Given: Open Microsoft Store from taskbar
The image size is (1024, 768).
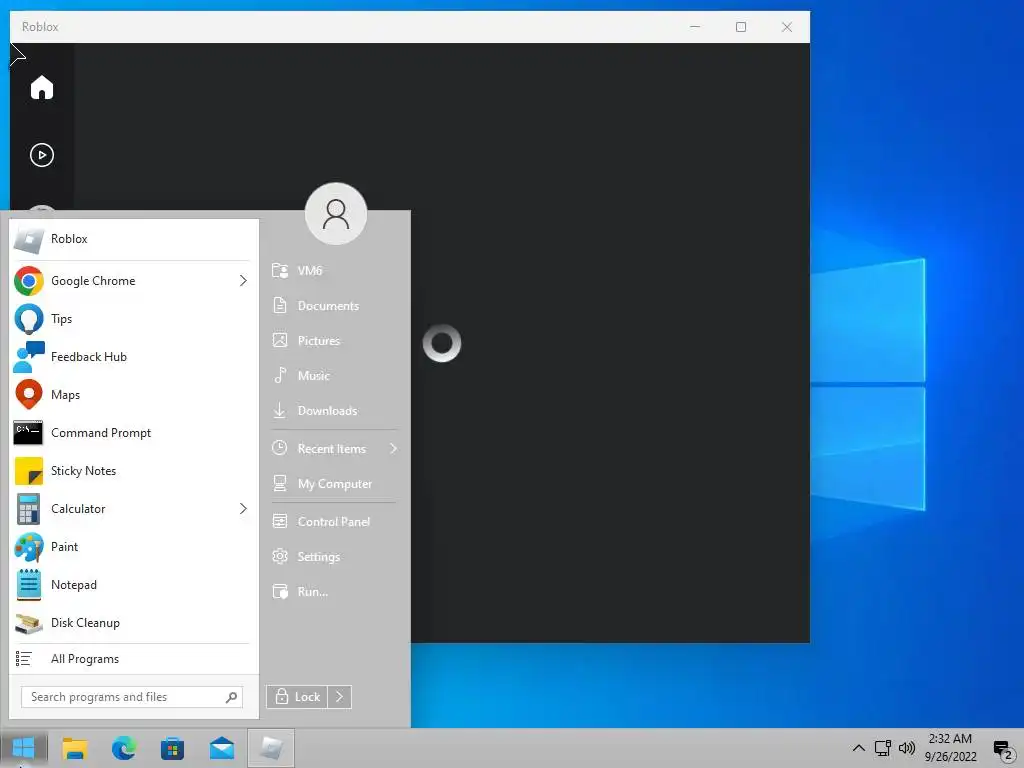Looking at the screenshot, I should pyautogui.click(x=172, y=748).
